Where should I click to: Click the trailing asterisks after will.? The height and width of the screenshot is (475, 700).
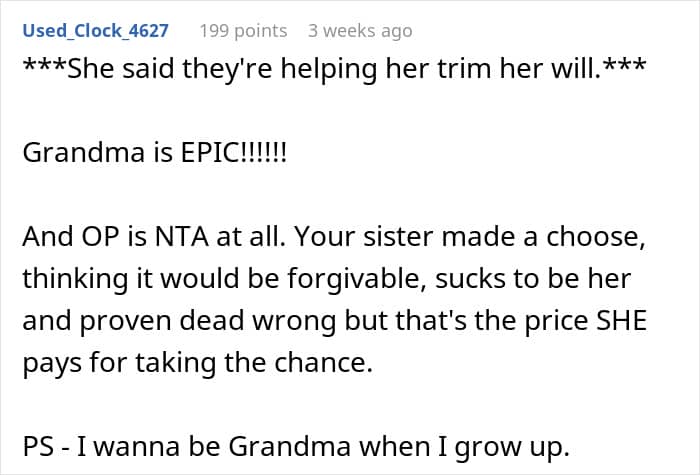624,65
